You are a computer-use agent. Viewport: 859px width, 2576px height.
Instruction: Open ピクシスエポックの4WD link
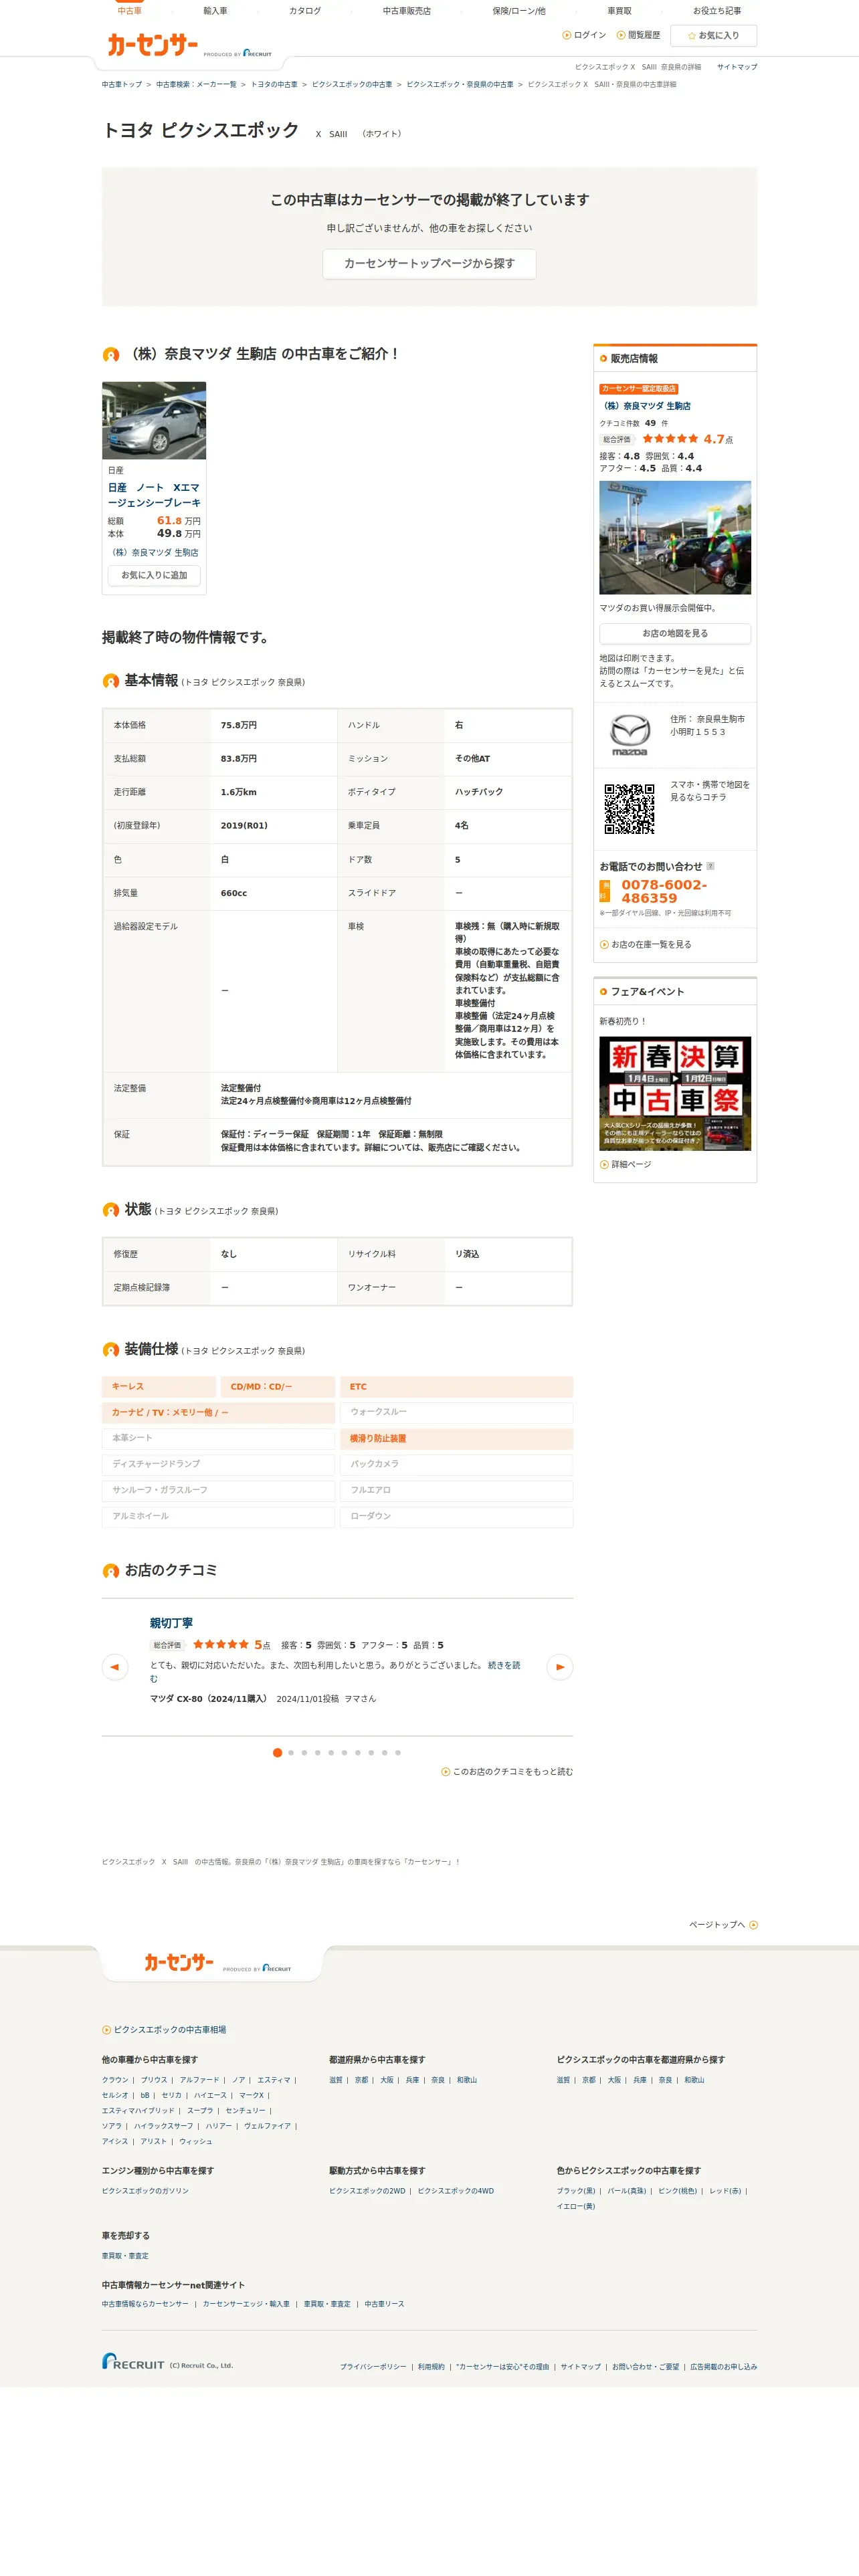tap(455, 2190)
